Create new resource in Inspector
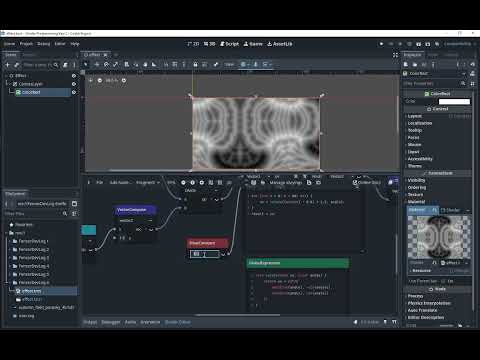Screen dimensions: 480x360 [406, 64]
